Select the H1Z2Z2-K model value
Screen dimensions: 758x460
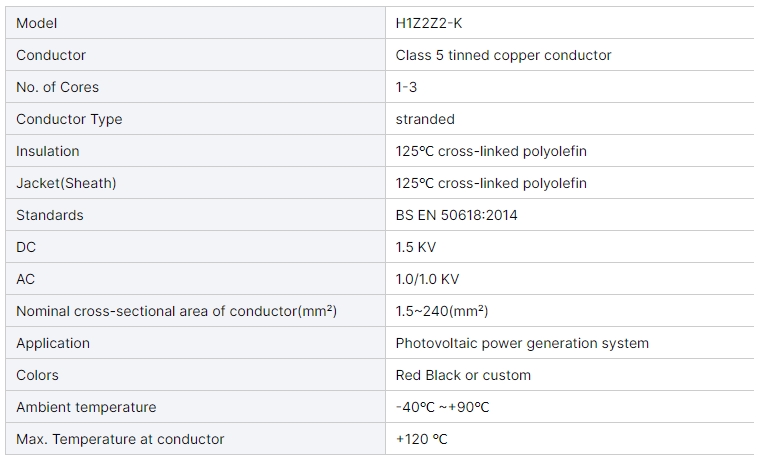428,23
